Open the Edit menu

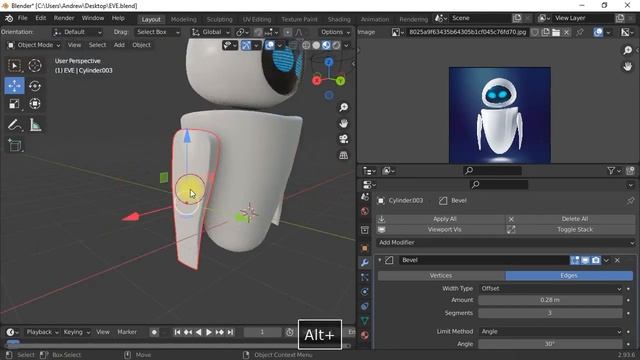pyautogui.click(x=40, y=18)
